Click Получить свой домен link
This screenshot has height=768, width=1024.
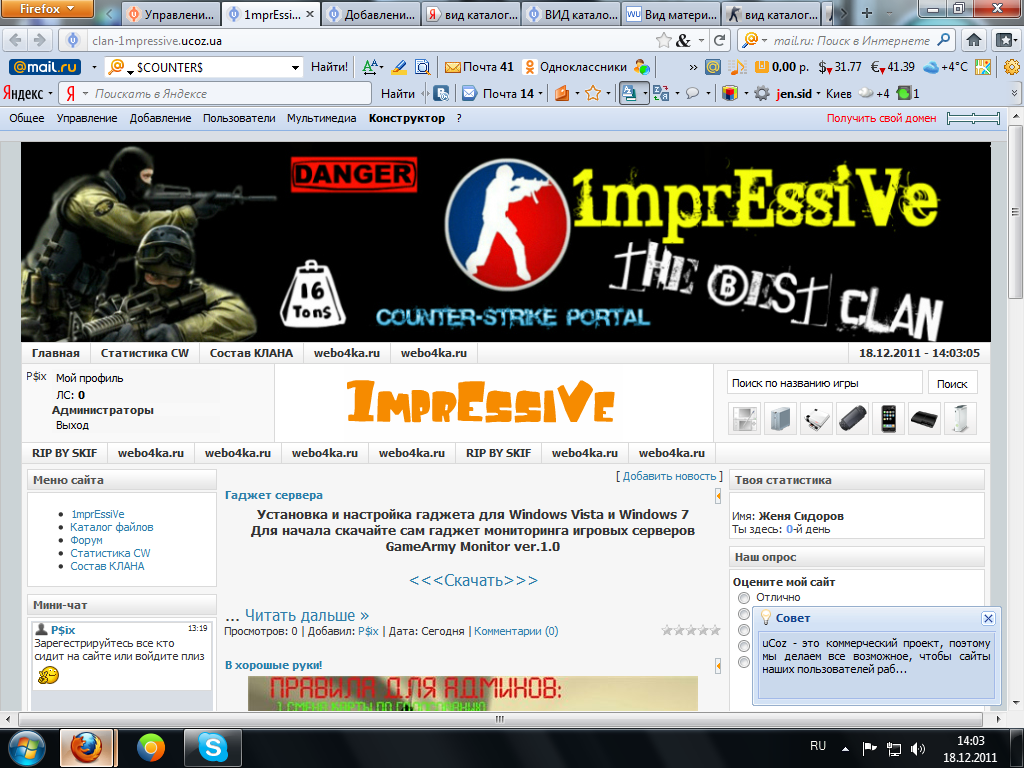(881, 118)
